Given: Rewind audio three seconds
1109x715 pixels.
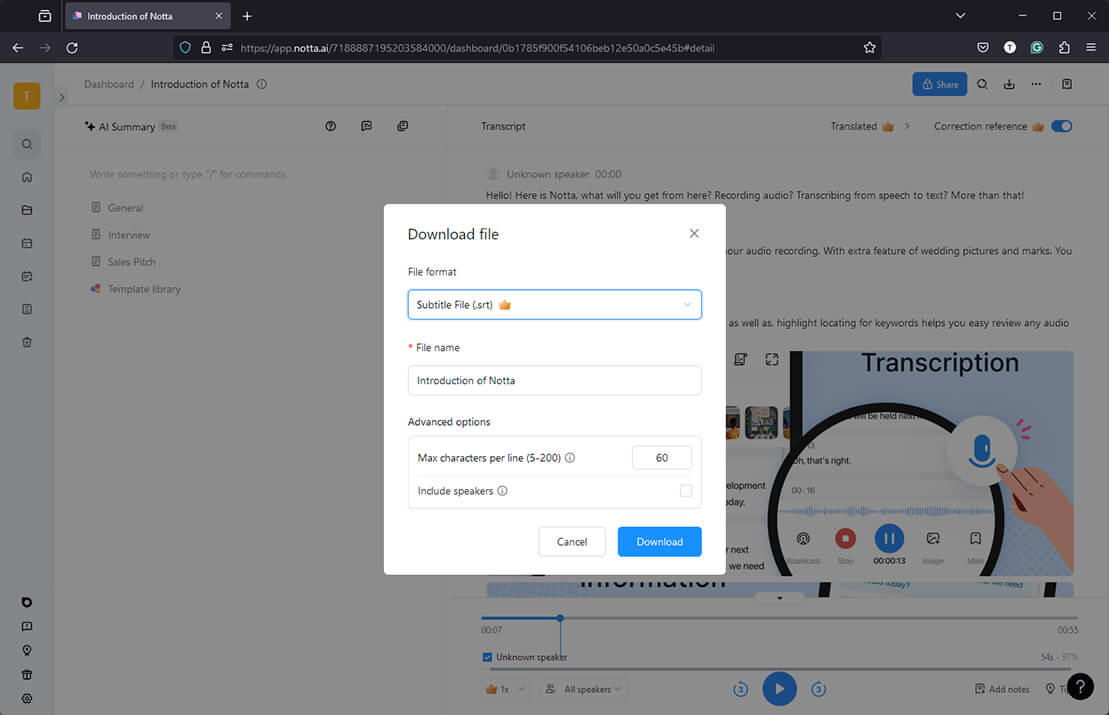Looking at the screenshot, I should click(x=740, y=689).
